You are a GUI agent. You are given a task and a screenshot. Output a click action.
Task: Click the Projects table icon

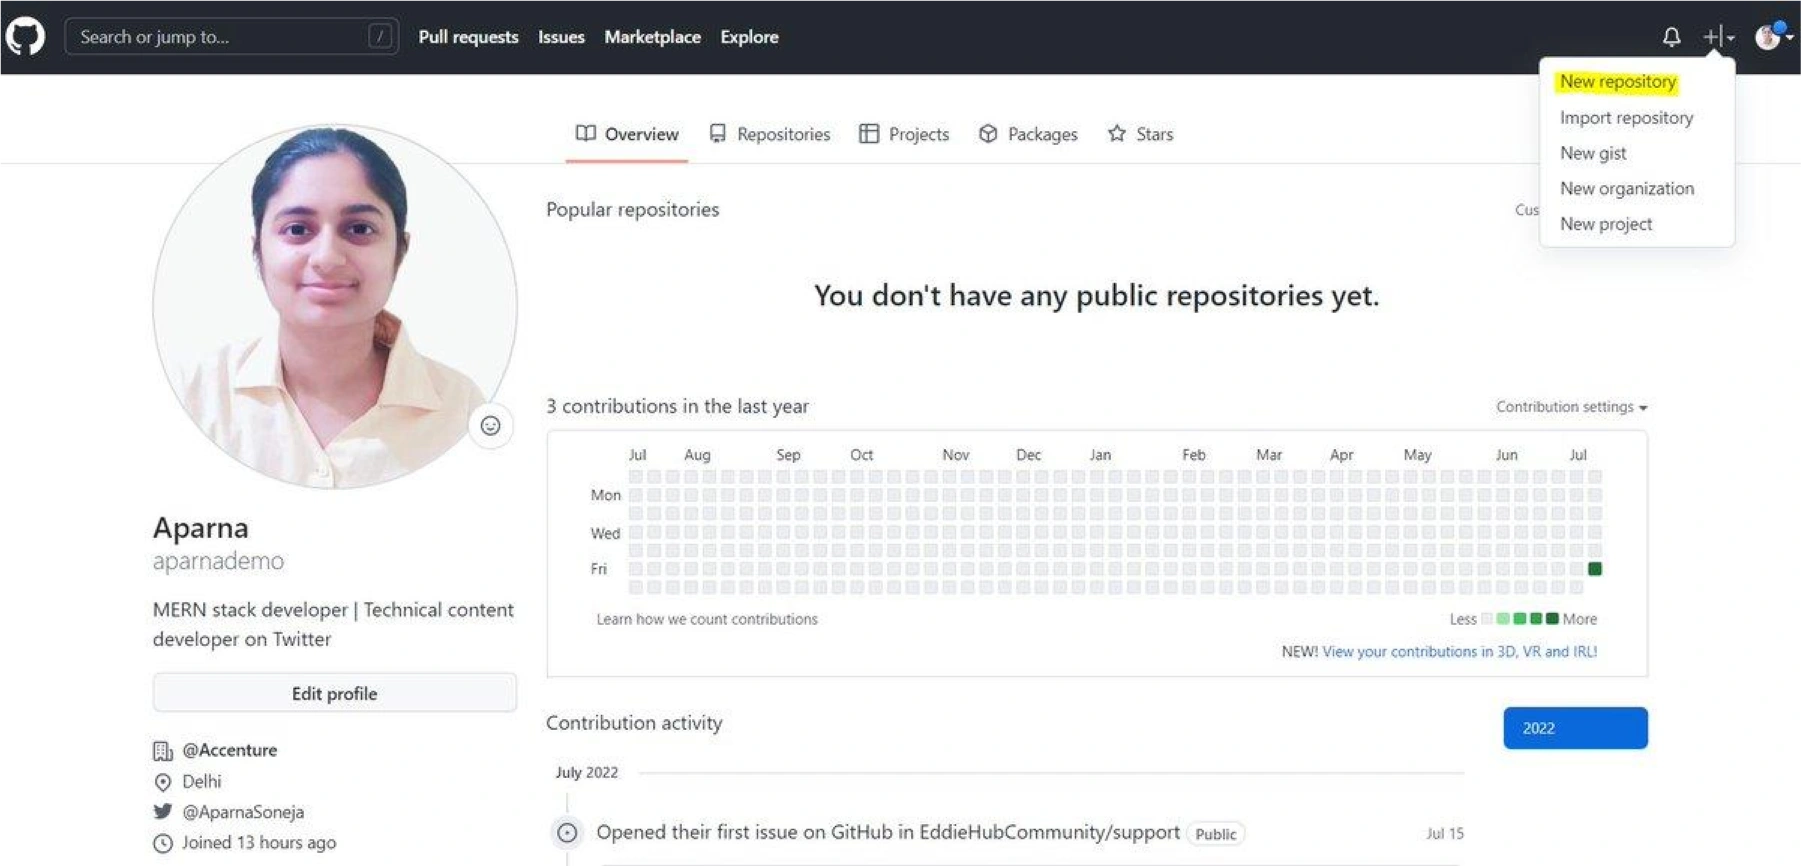pos(869,134)
